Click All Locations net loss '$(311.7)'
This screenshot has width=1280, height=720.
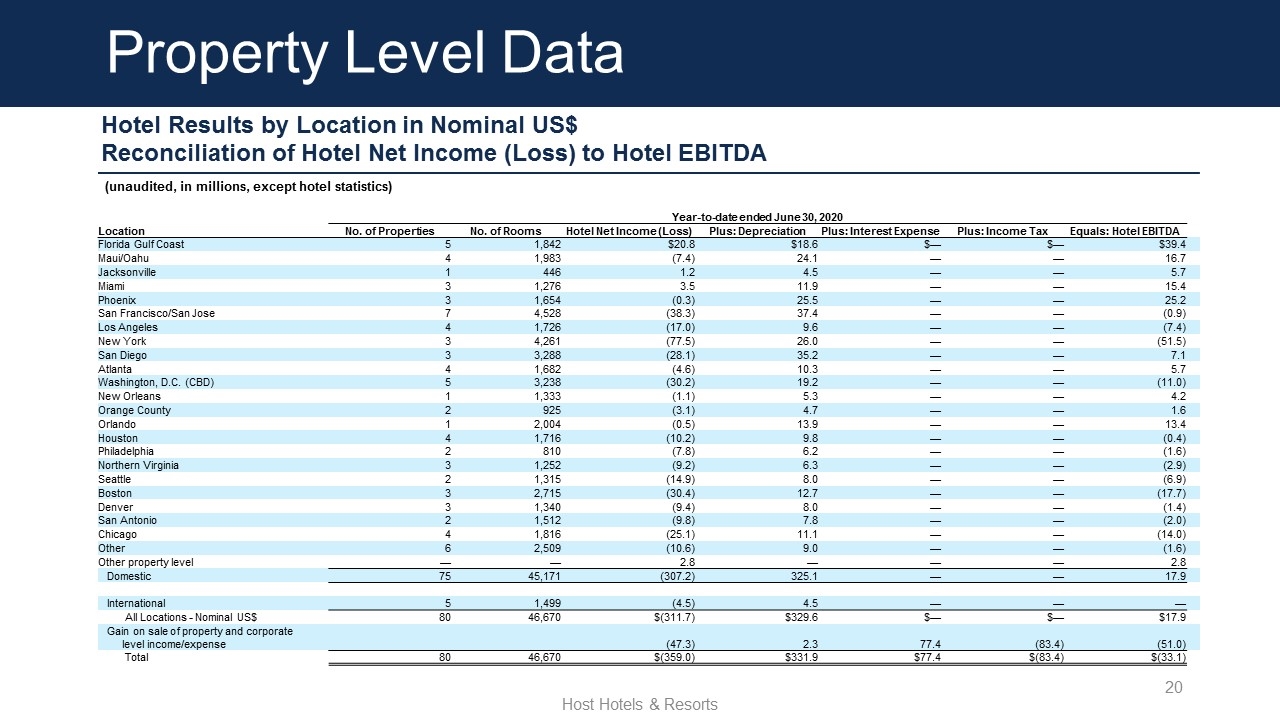pos(674,617)
